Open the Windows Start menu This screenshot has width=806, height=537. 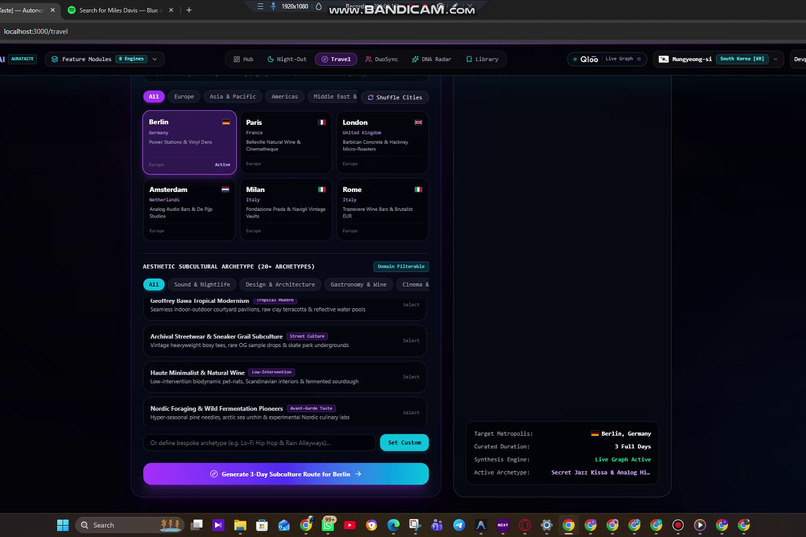pos(63,525)
